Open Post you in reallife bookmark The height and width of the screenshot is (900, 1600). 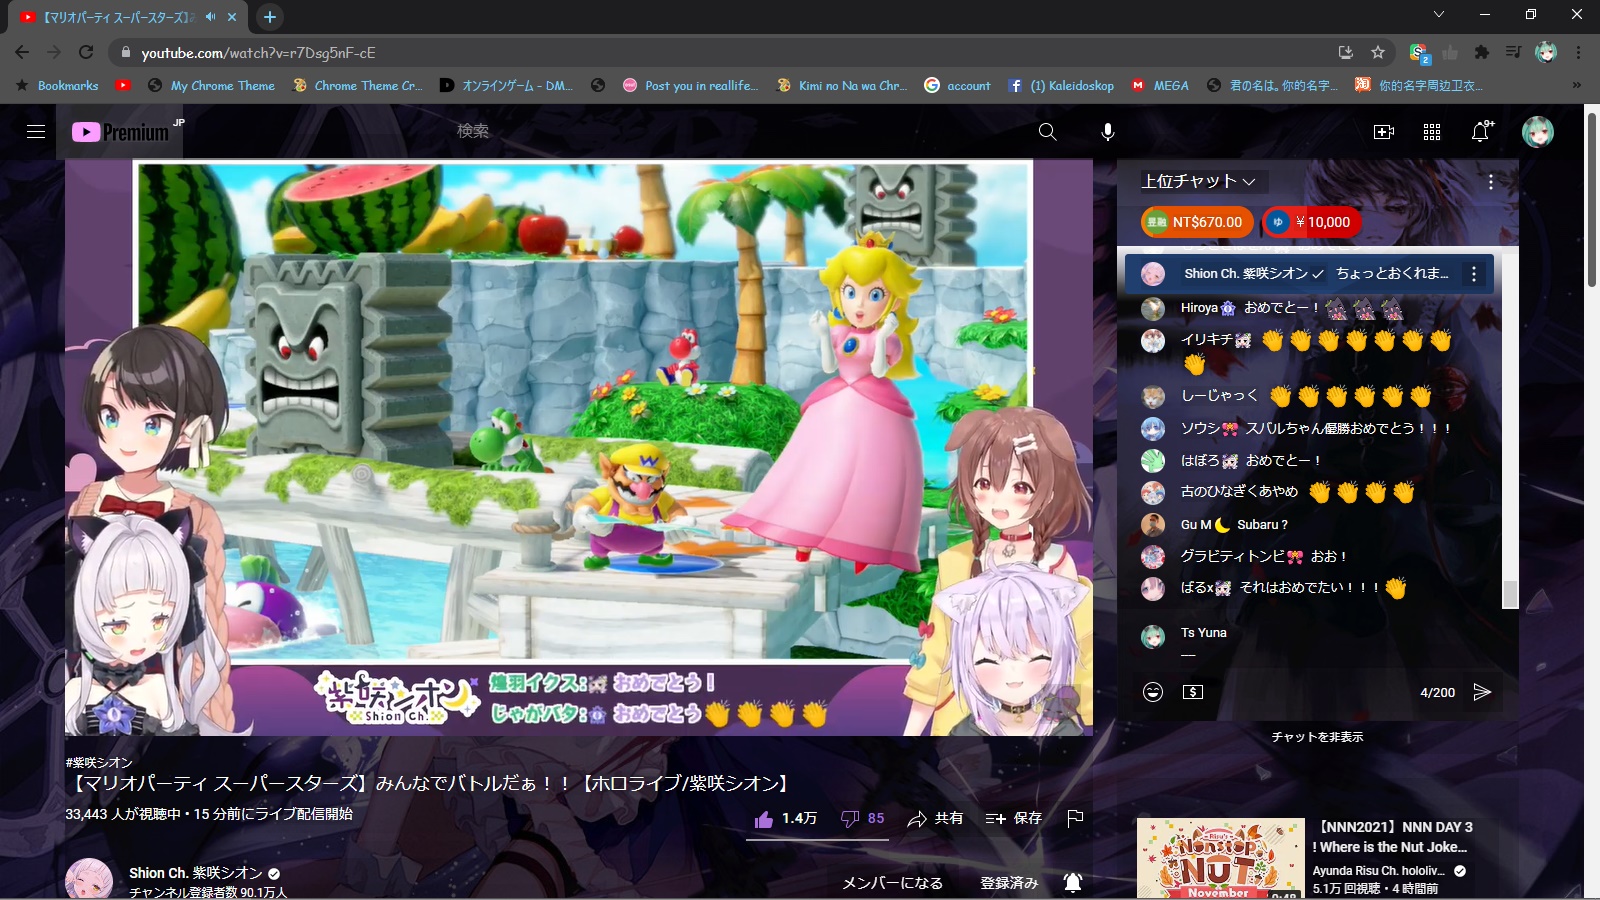(x=690, y=86)
